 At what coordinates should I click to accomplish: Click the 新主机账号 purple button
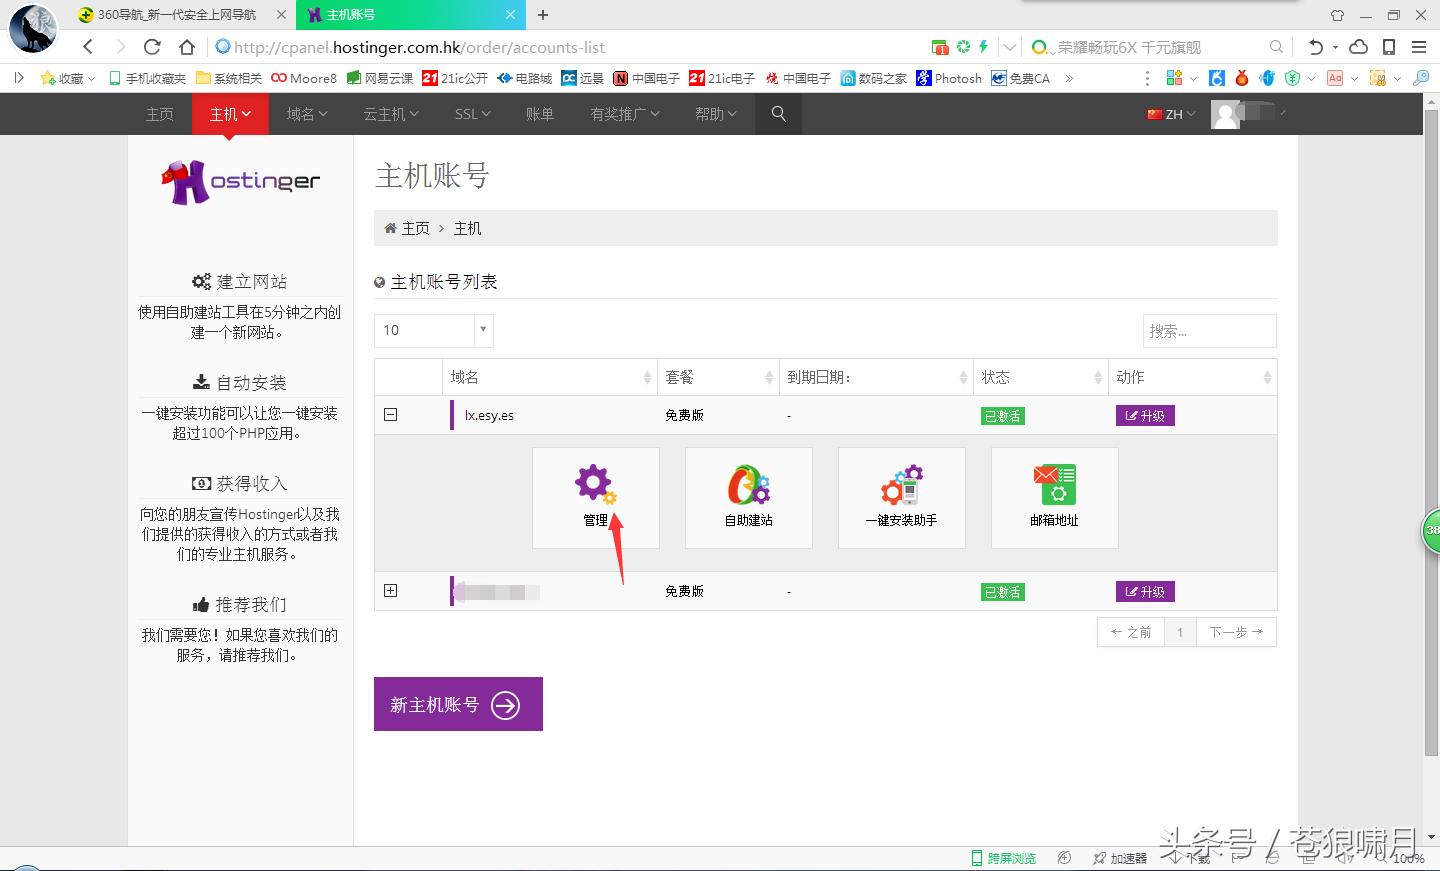458,703
